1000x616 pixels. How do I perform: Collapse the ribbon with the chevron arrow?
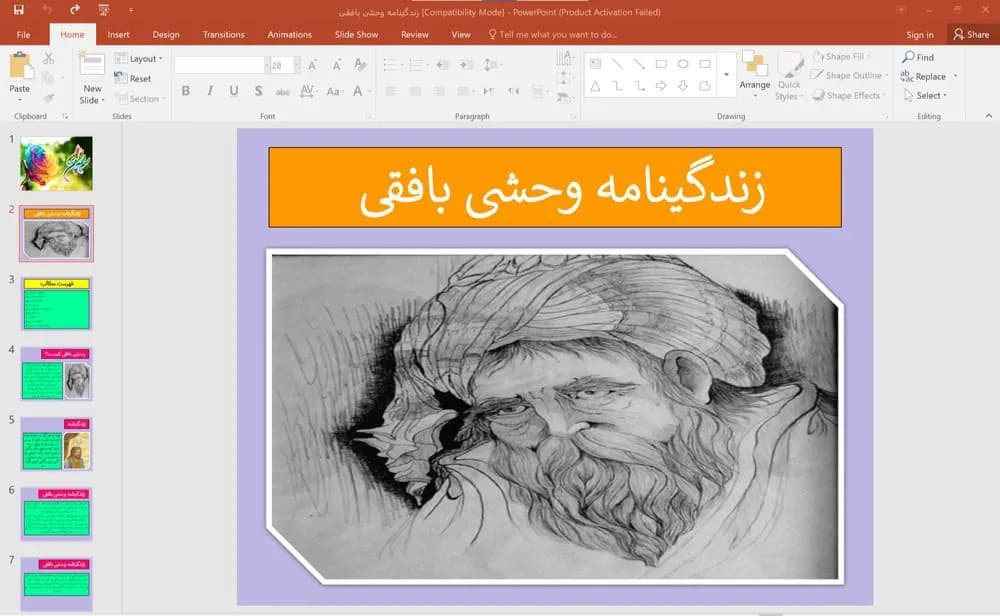[989, 116]
